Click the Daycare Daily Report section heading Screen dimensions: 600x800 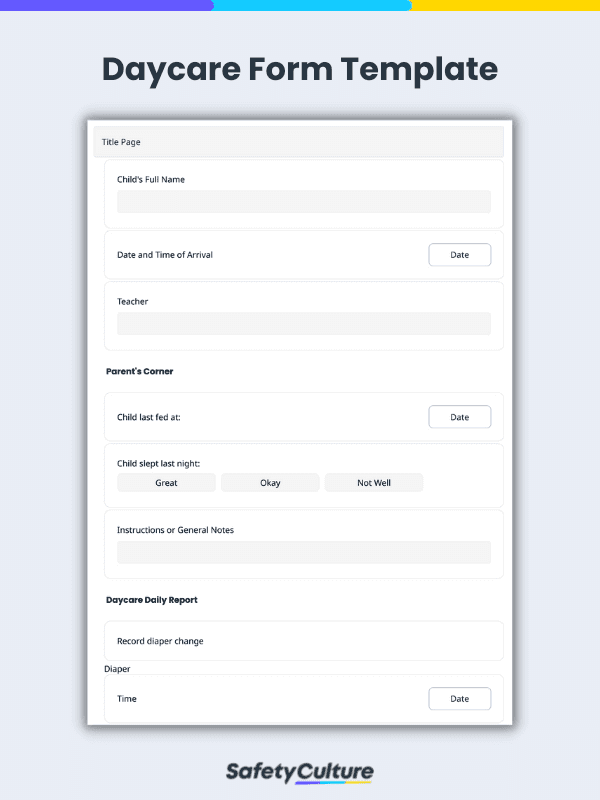(152, 600)
